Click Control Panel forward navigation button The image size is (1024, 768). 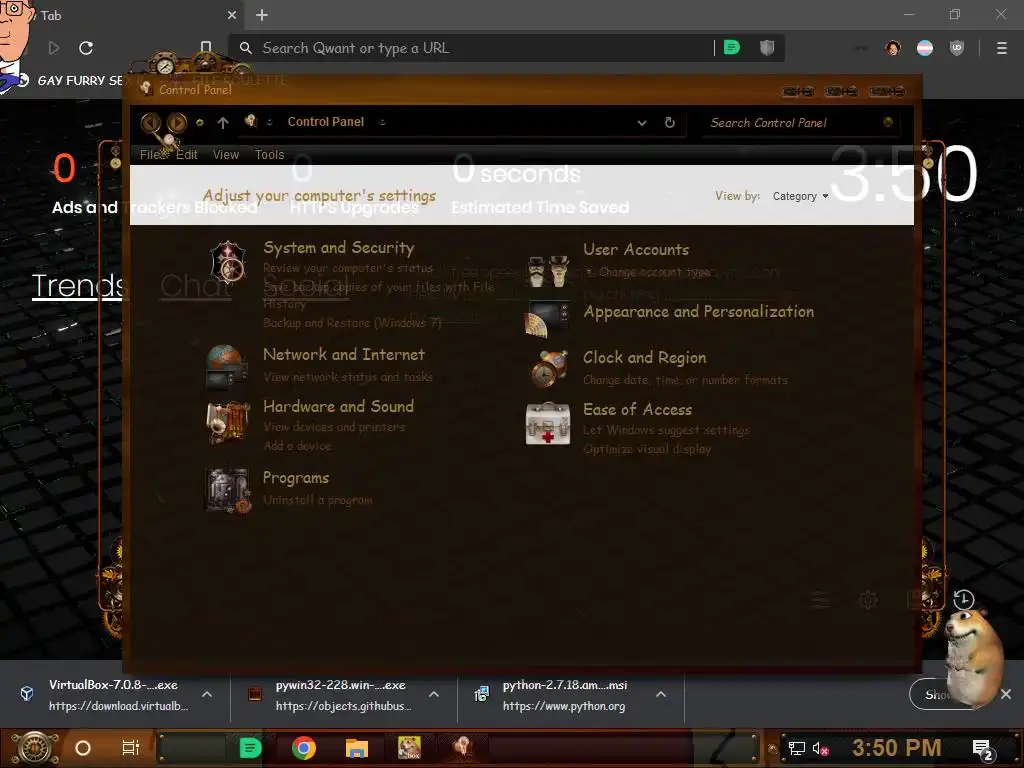pyautogui.click(x=176, y=122)
